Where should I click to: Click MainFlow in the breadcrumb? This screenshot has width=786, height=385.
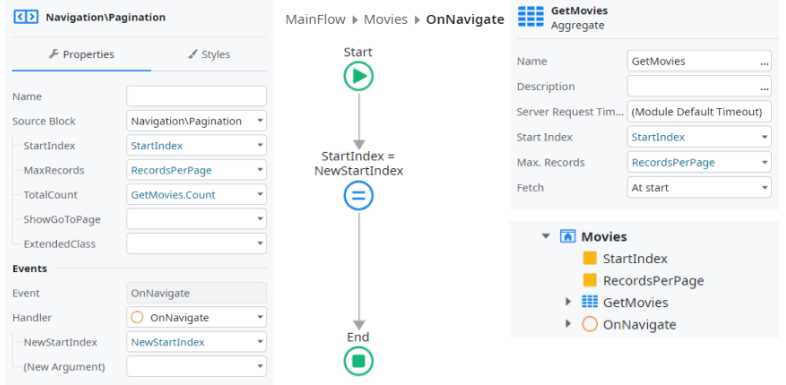pos(315,20)
